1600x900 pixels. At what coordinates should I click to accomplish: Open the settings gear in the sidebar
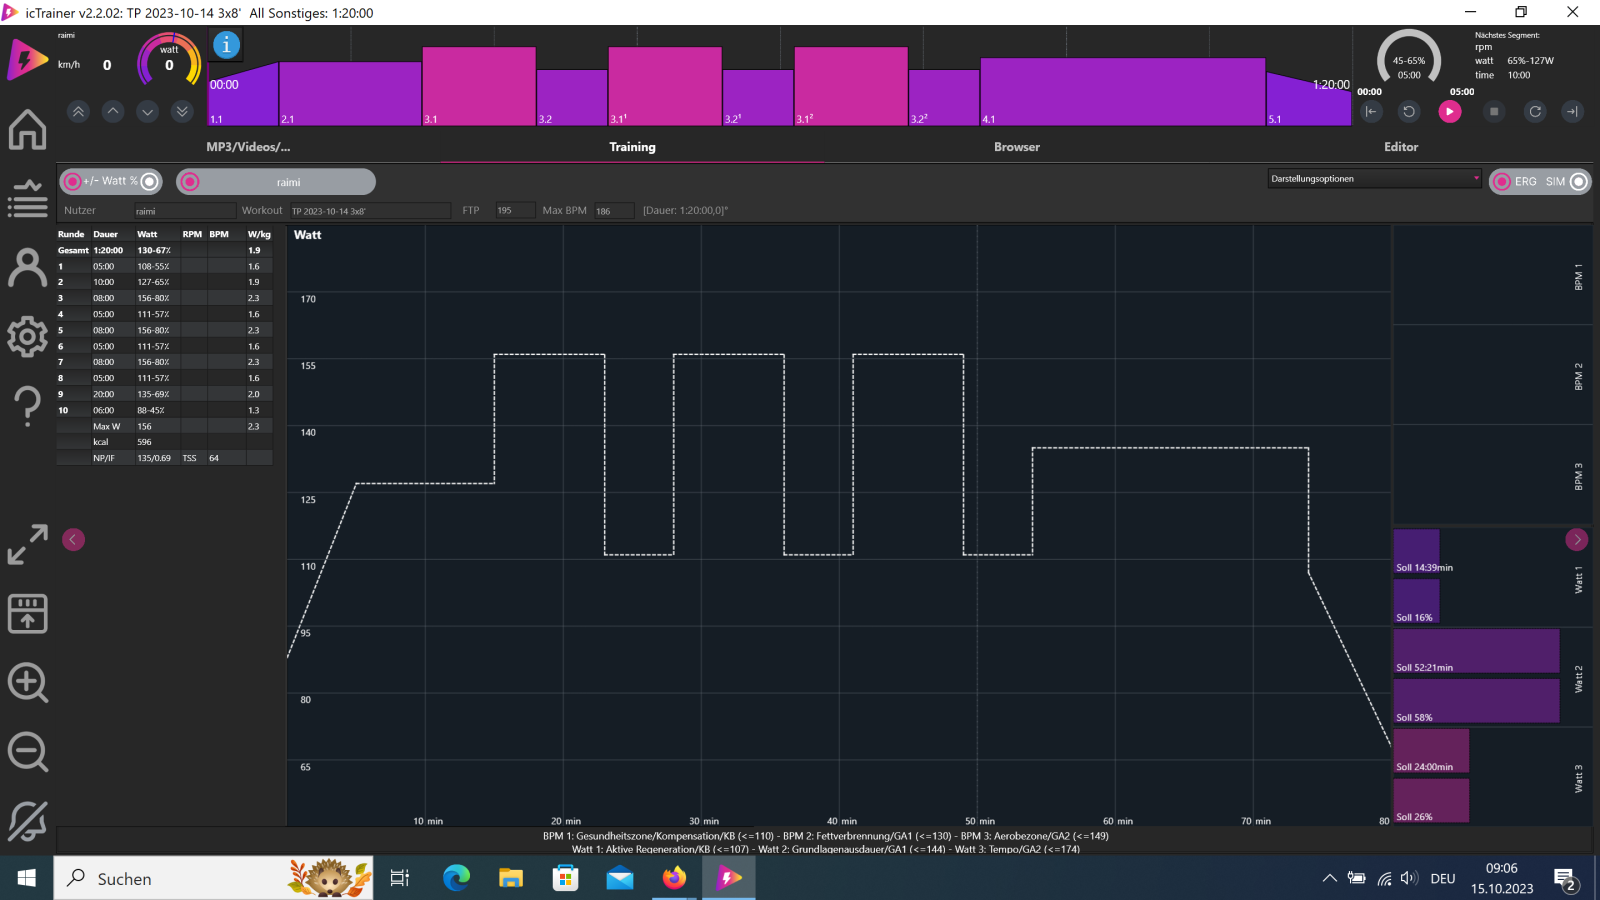click(x=27, y=337)
